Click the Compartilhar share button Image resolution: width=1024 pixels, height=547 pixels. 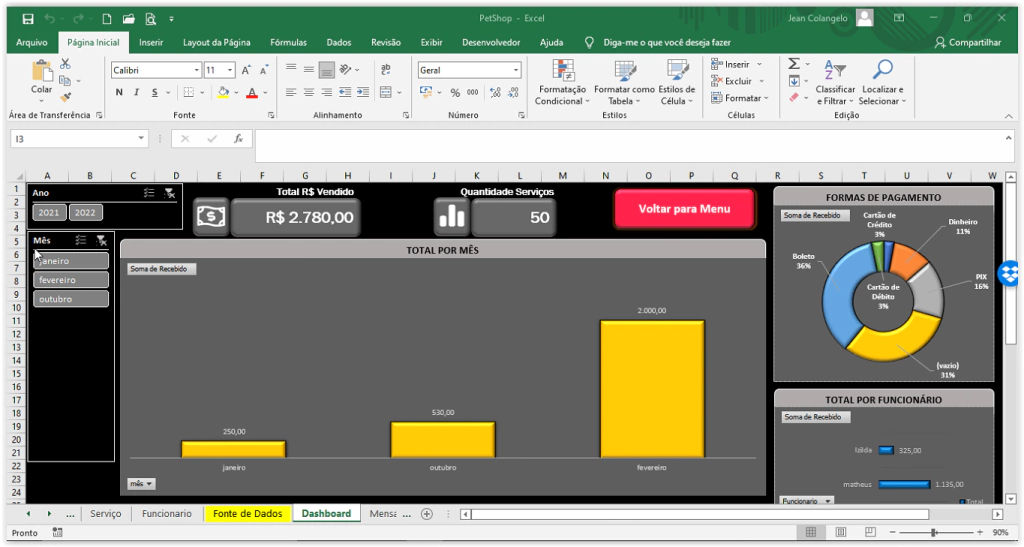click(x=967, y=42)
